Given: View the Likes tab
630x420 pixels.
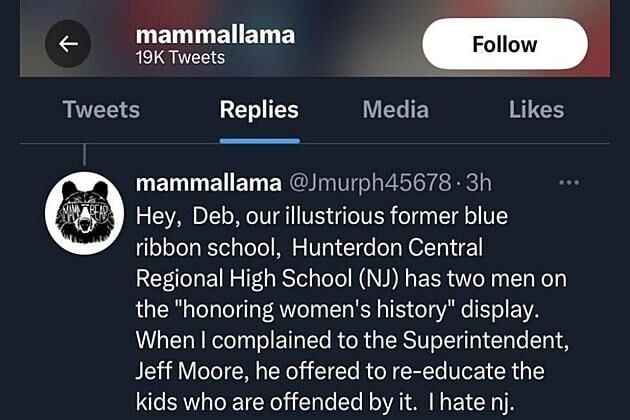Looking at the screenshot, I should [536, 110].
